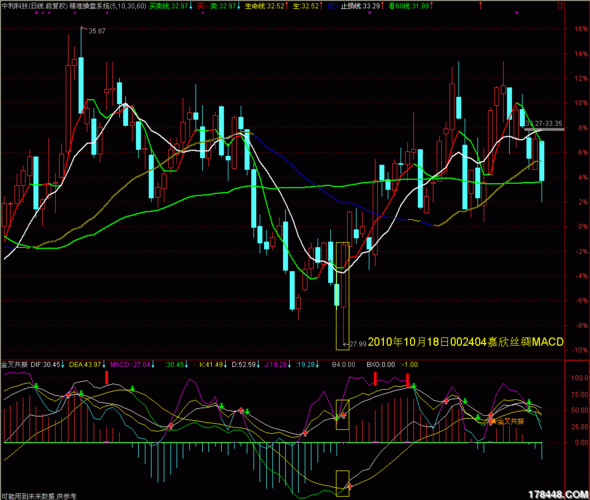Click the 止损线:33.29 stop-loss label

(x=360, y=6)
